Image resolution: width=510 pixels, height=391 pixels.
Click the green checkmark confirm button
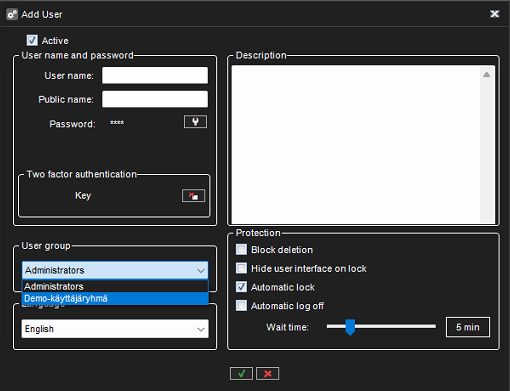tap(241, 374)
